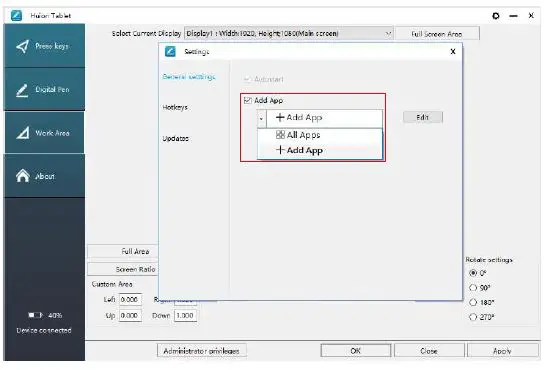This screenshot has width=553, height=370.
Task: Click the battery level icon
Action: 35,315
